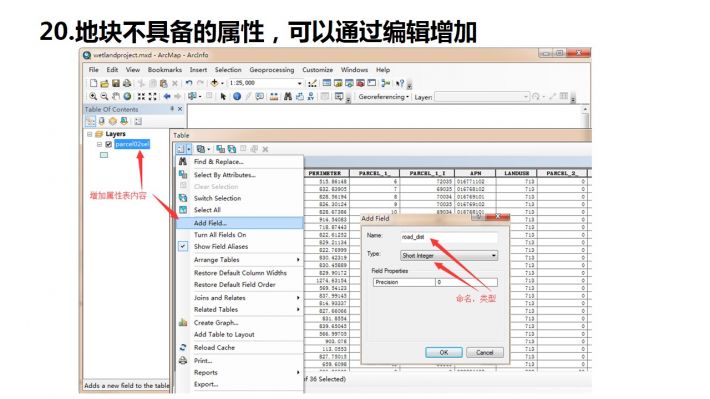Open the Add Data dropdown arrow
This screenshot has width=710, height=399.
point(222,83)
